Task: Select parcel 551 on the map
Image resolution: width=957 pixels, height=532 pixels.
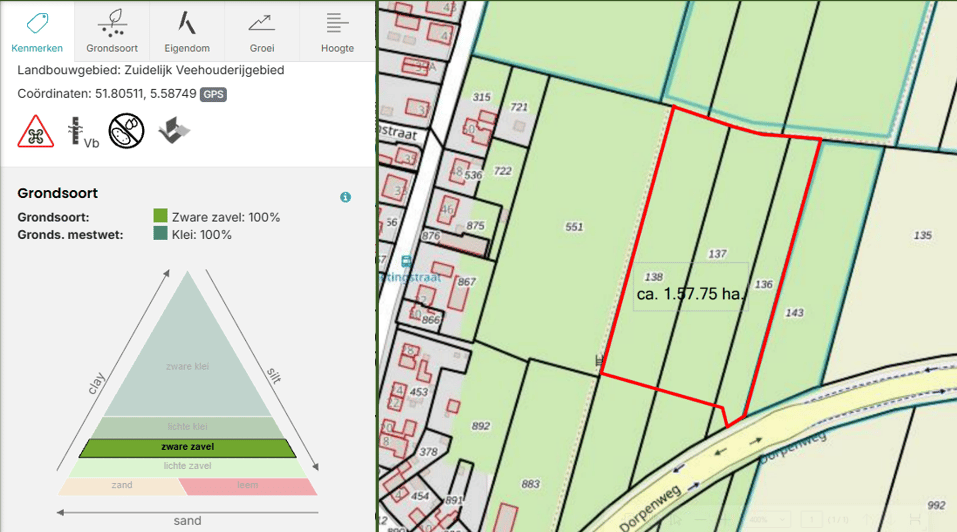Action: coord(574,227)
